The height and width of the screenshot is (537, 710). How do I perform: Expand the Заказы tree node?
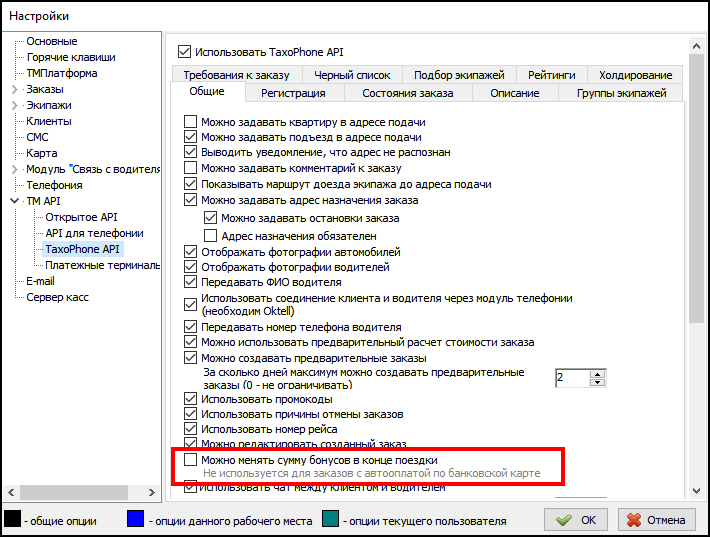[x=14, y=89]
